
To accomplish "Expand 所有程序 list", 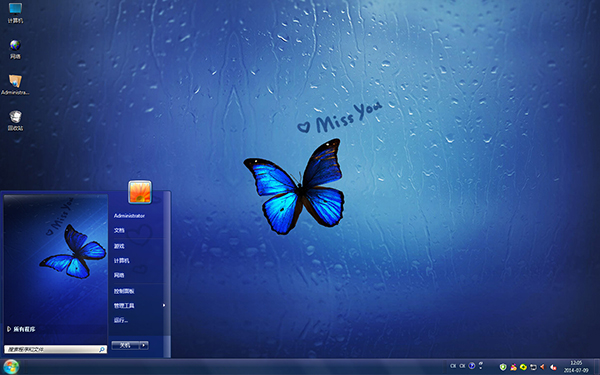I will [21, 329].
